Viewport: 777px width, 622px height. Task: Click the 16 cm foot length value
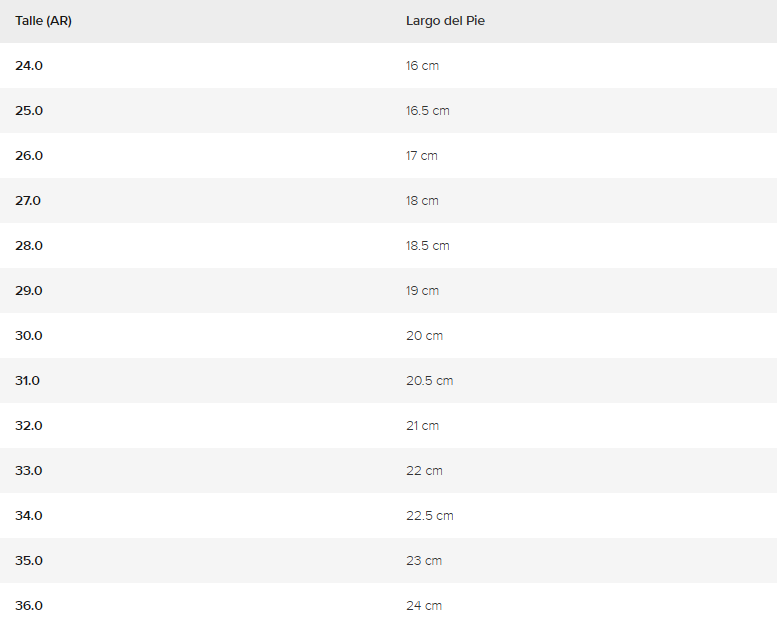(422, 66)
